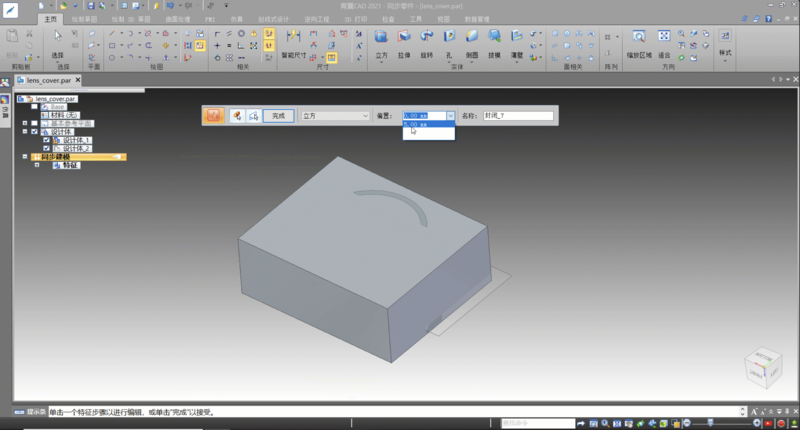
Task: Toggle highlighted relationship-handles button in 相关 group
Action: [269, 34]
